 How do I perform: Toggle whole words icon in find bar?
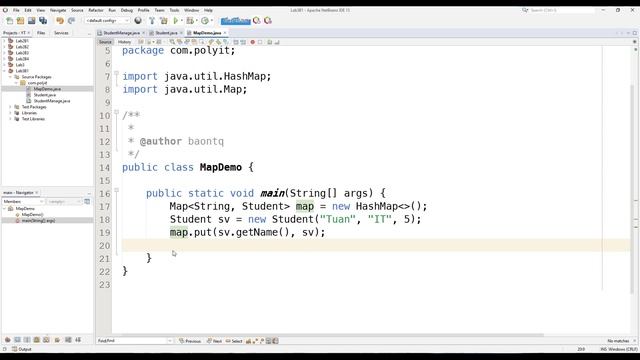[255, 341]
